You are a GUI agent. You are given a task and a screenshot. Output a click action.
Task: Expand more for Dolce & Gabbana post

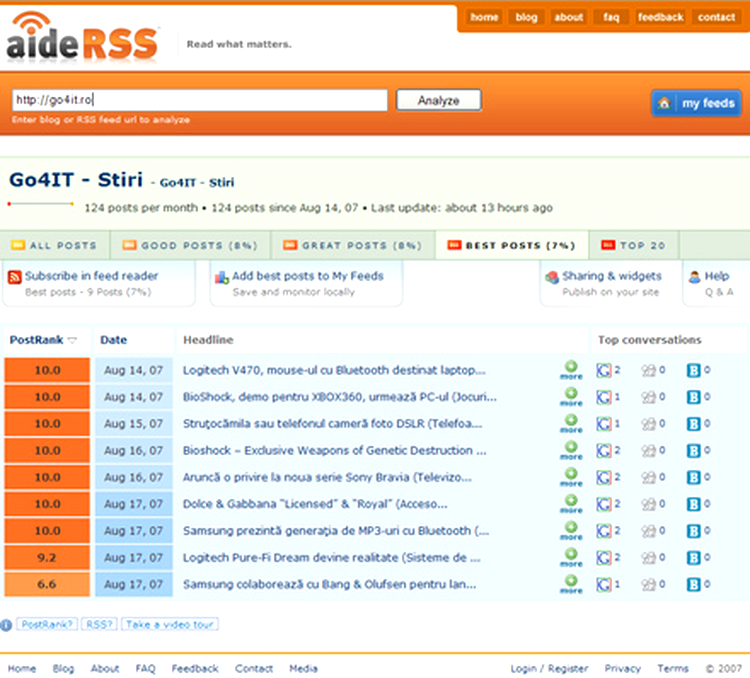tap(571, 504)
